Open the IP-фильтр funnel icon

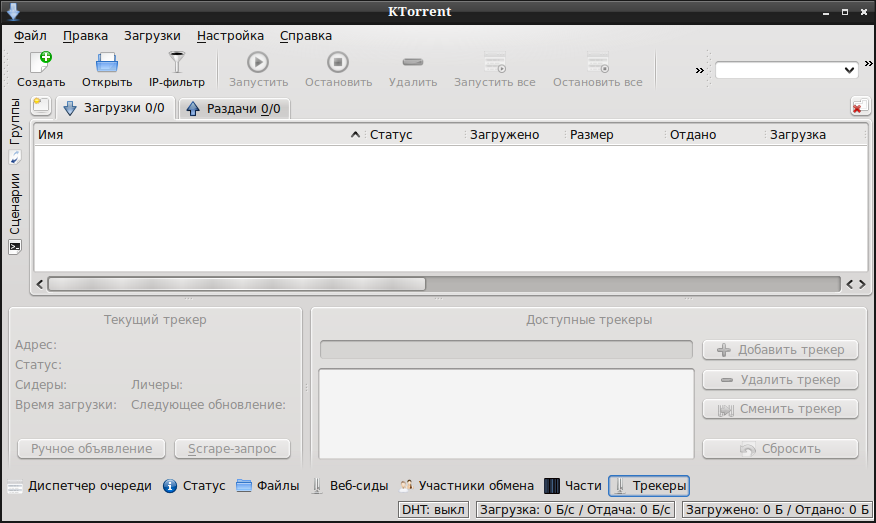(177, 62)
